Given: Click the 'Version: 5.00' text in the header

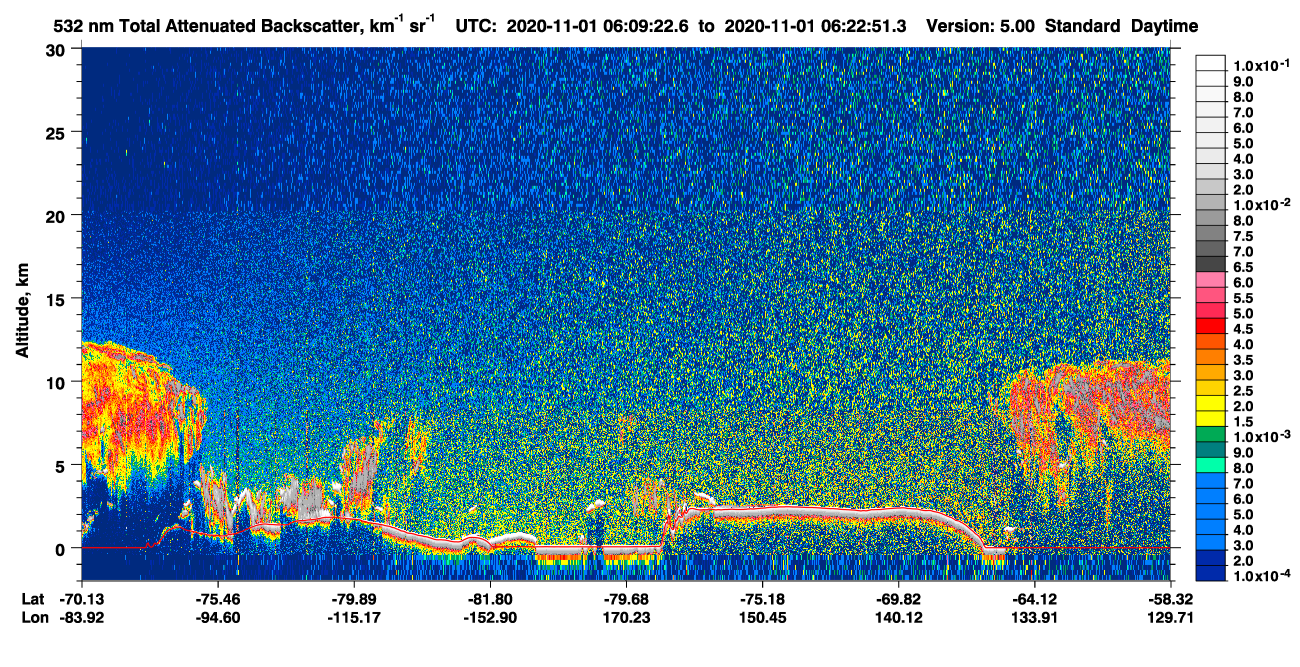Looking at the screenshot, I should (x=981, y=26).
